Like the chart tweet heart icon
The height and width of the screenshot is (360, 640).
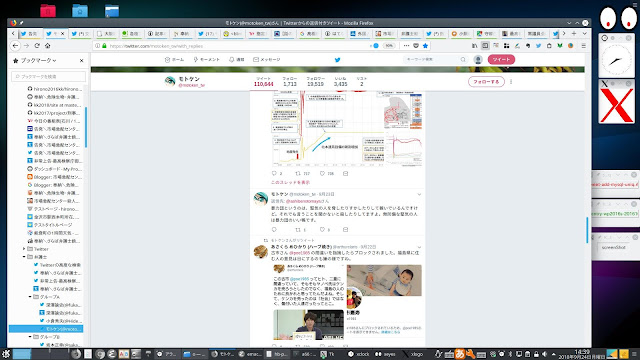[x=322, y=173]
